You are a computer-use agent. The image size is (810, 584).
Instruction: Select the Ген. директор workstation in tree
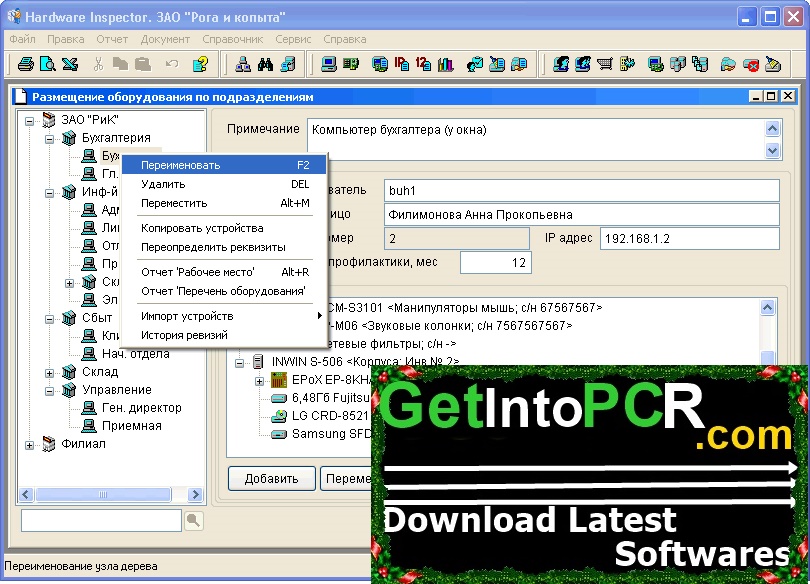coord(142,408)
